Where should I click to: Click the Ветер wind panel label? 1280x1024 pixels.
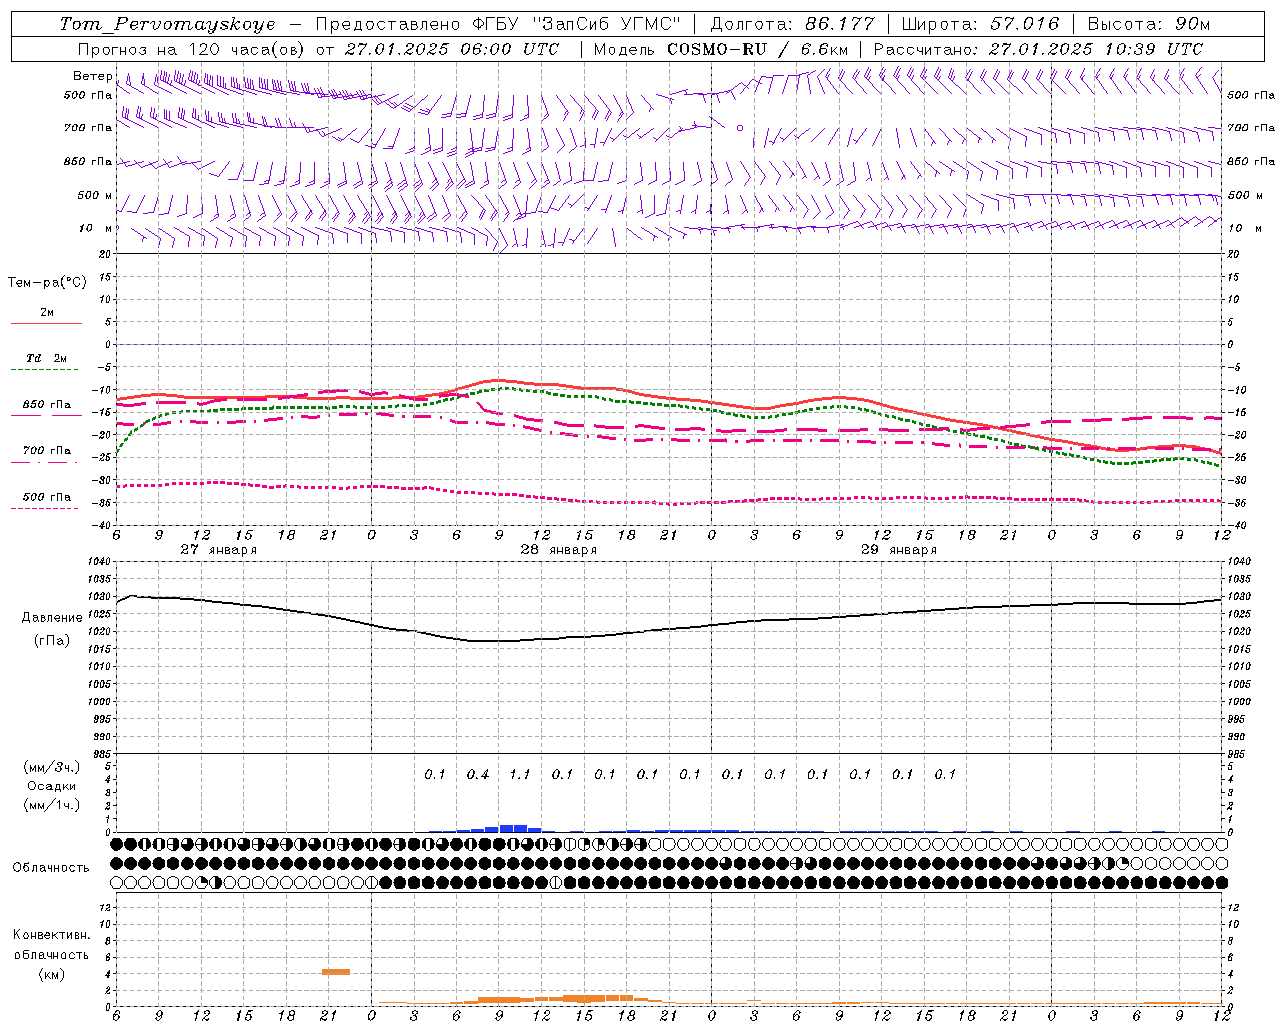(x=92, y=76)
